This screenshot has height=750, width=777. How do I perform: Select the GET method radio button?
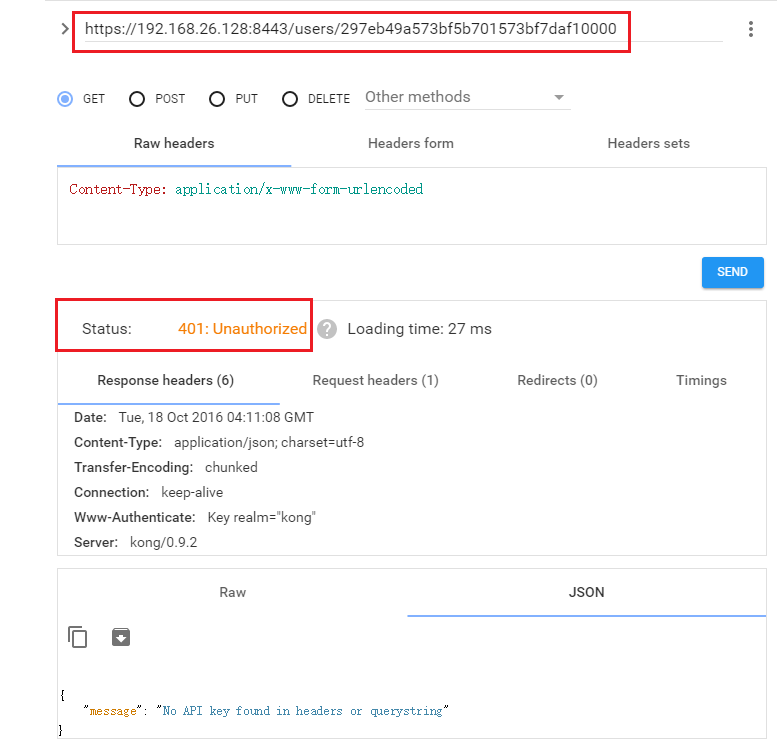[65, 99]
